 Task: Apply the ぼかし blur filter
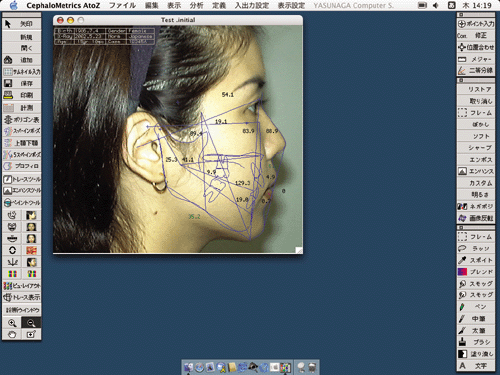pos(476,124)
